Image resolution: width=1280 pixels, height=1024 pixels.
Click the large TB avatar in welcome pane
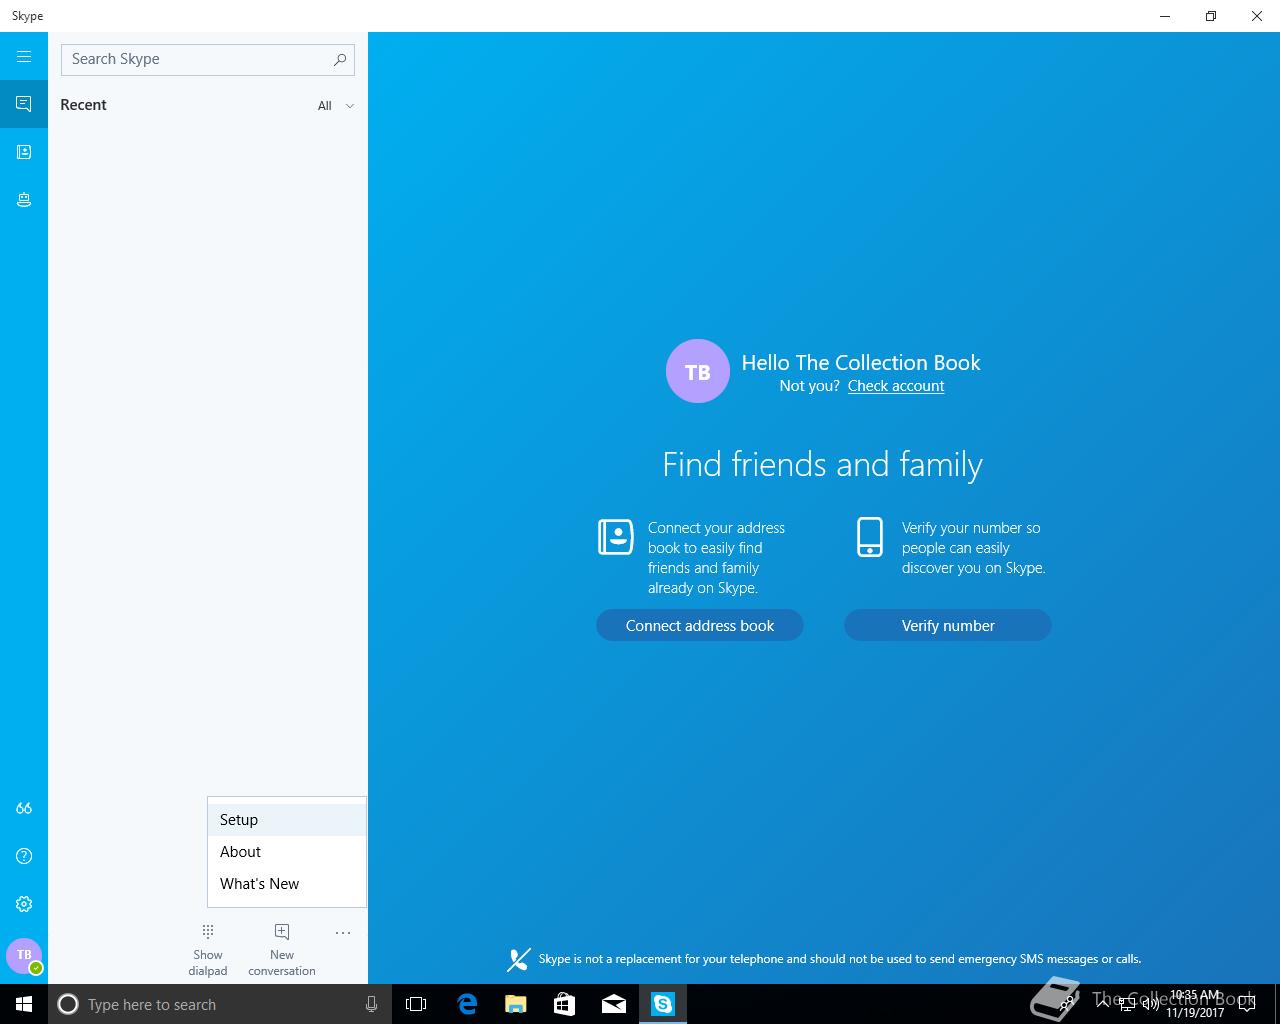point(698,371)
